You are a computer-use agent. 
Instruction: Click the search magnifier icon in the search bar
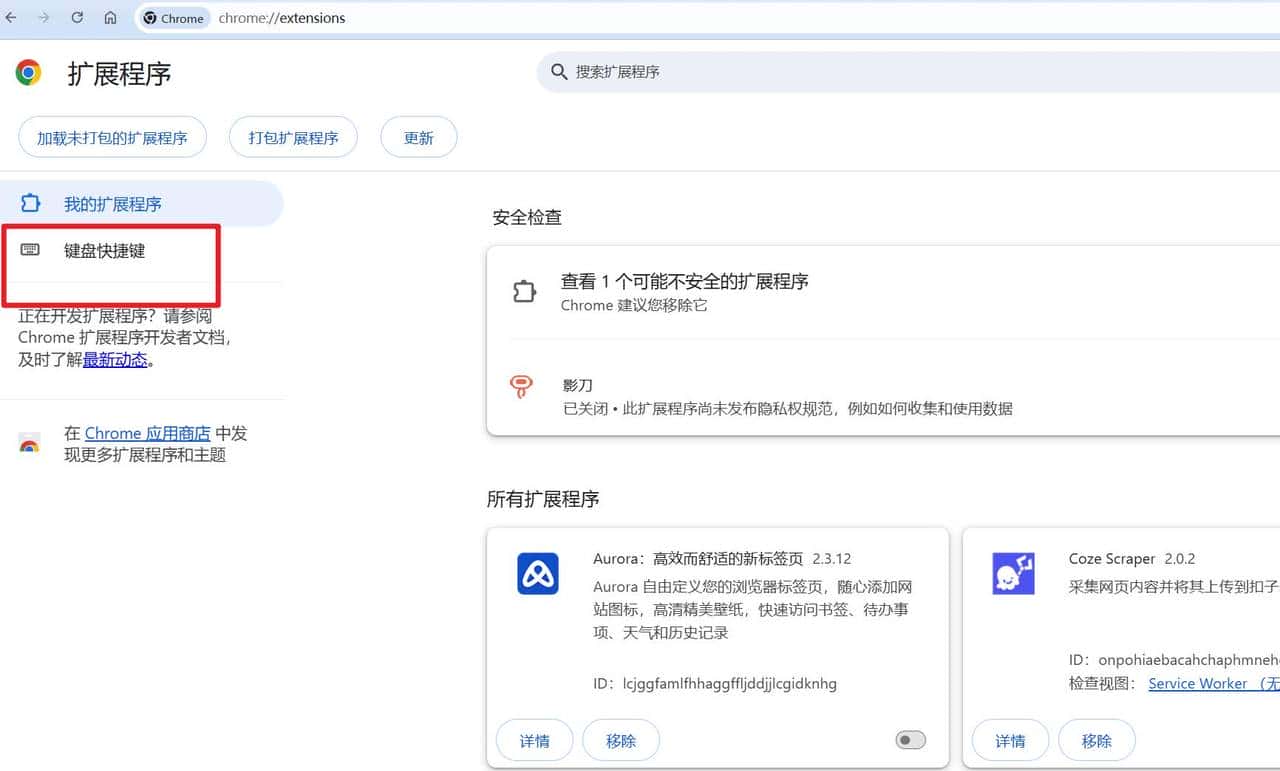(x=559, y=71)
